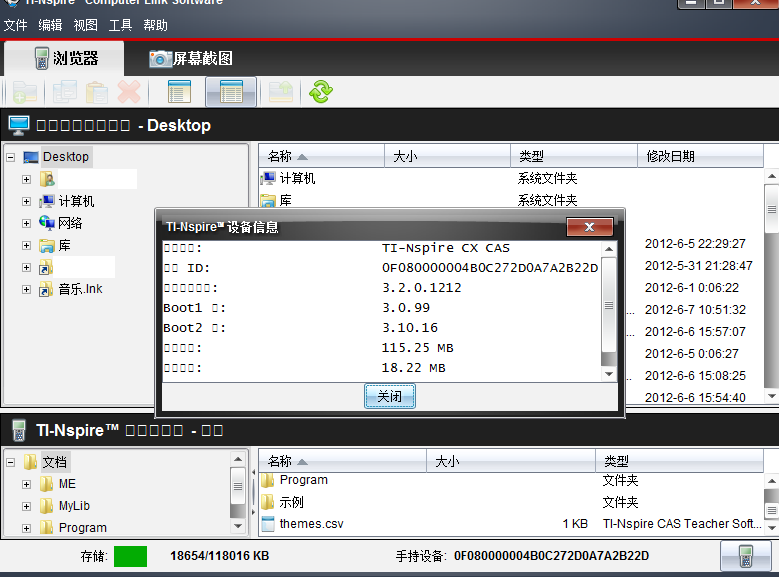Image resolution: width=779 pixels, height=577 pixels.
Task: Click the themes.csv file icon
Action: [x=268, y=524]
